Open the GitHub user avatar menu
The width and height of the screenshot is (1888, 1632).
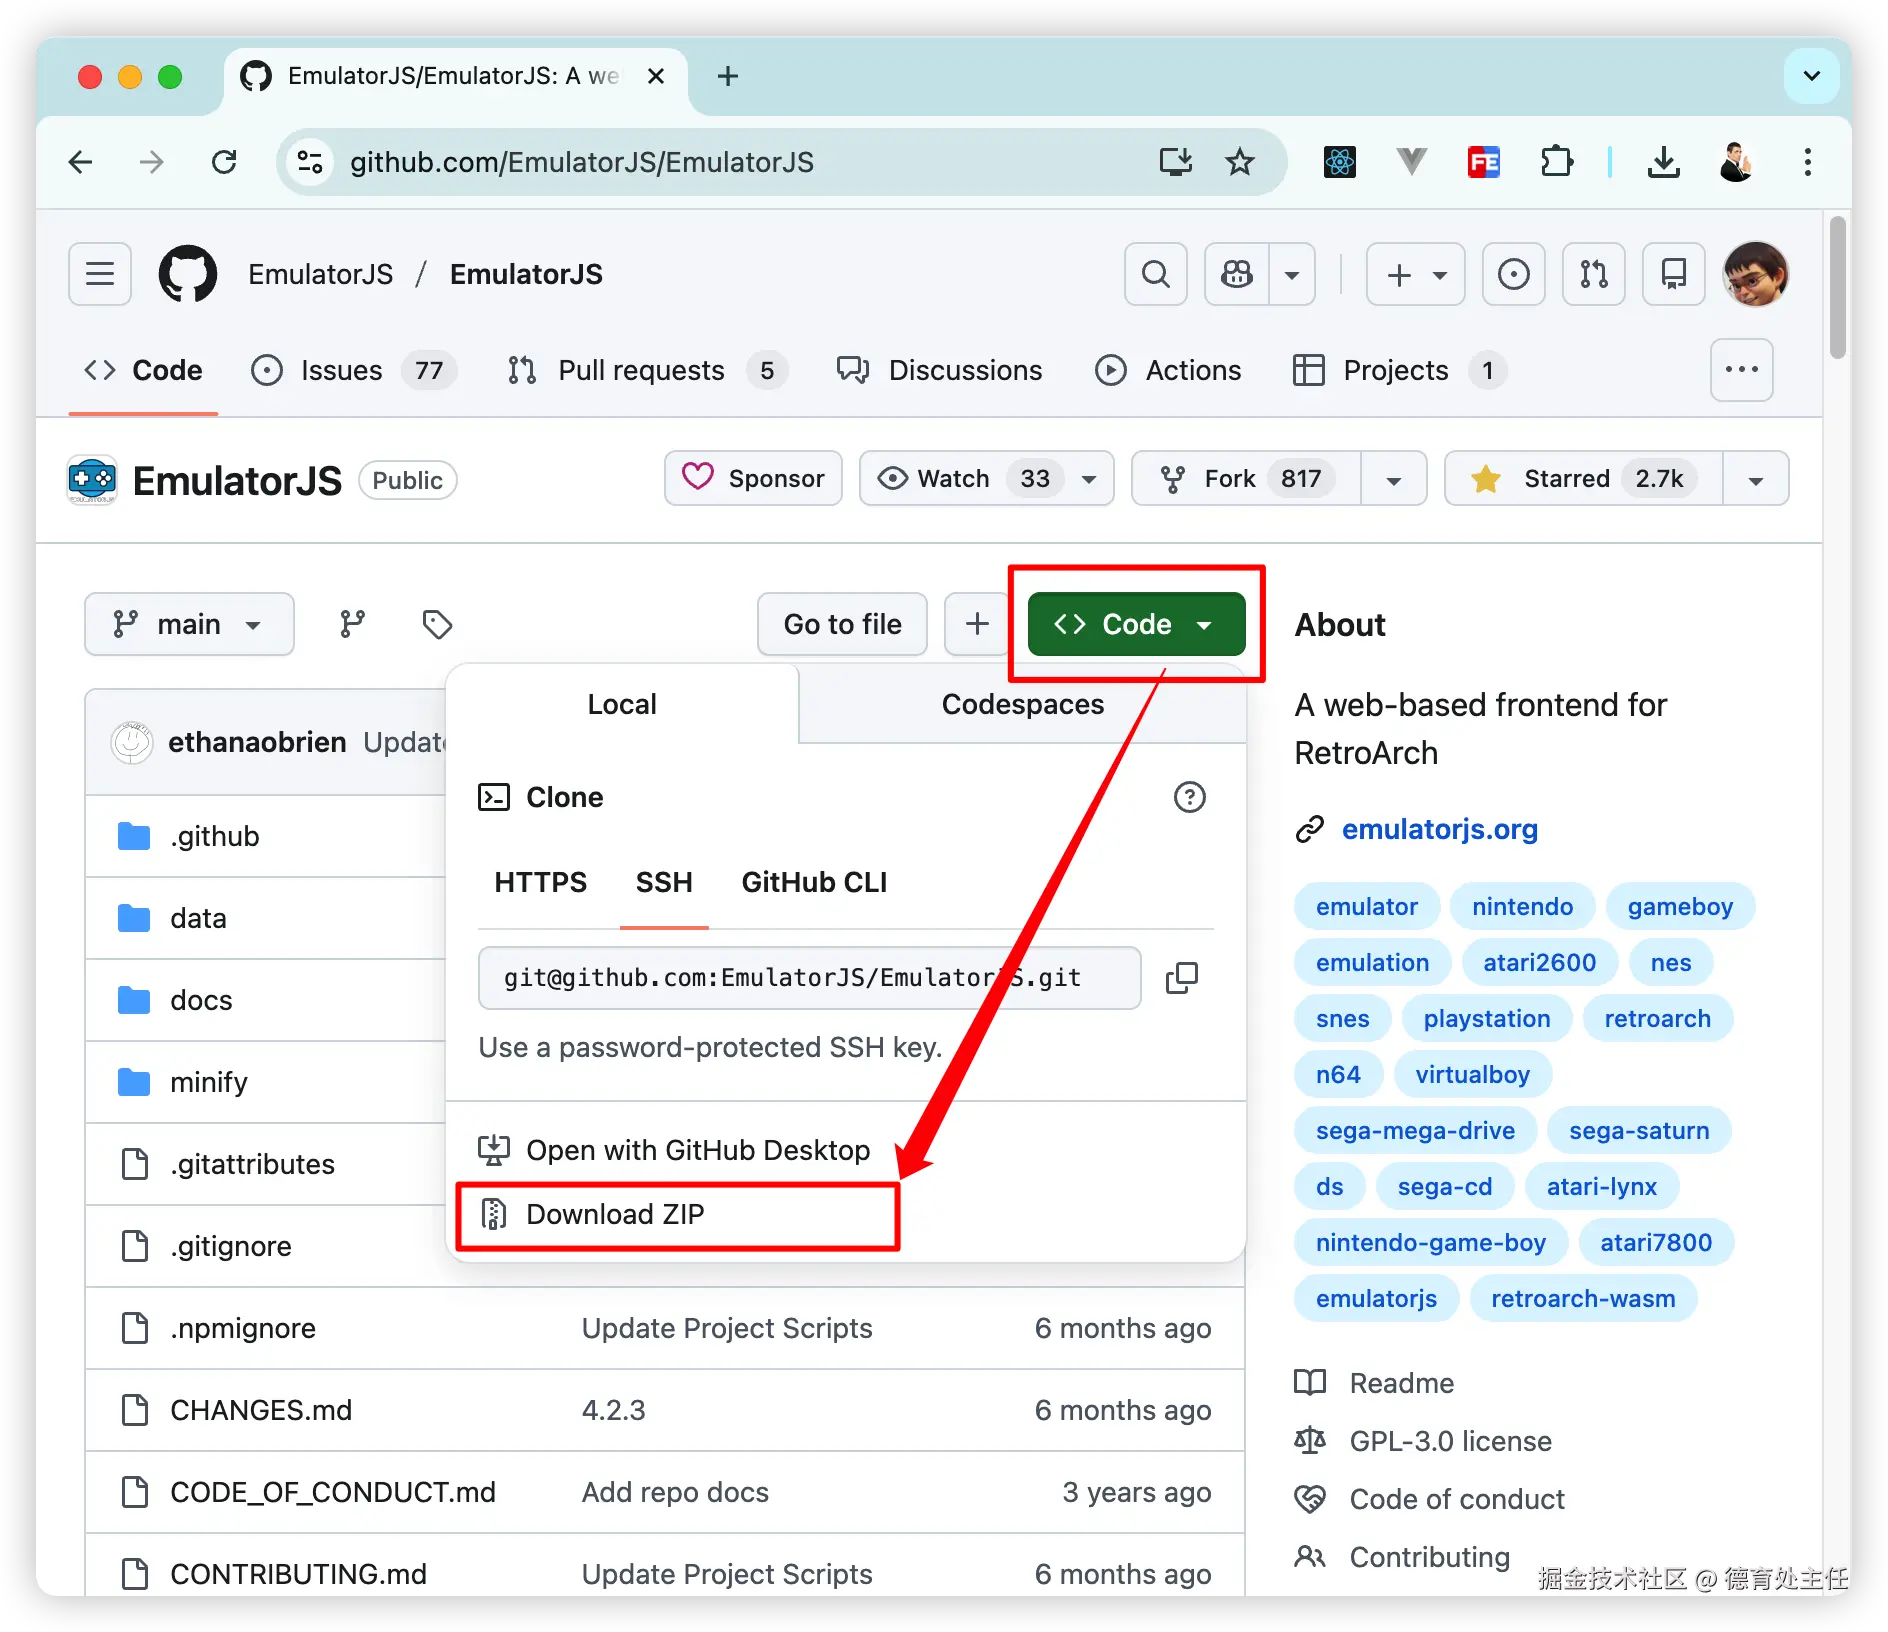[1756, 274]
